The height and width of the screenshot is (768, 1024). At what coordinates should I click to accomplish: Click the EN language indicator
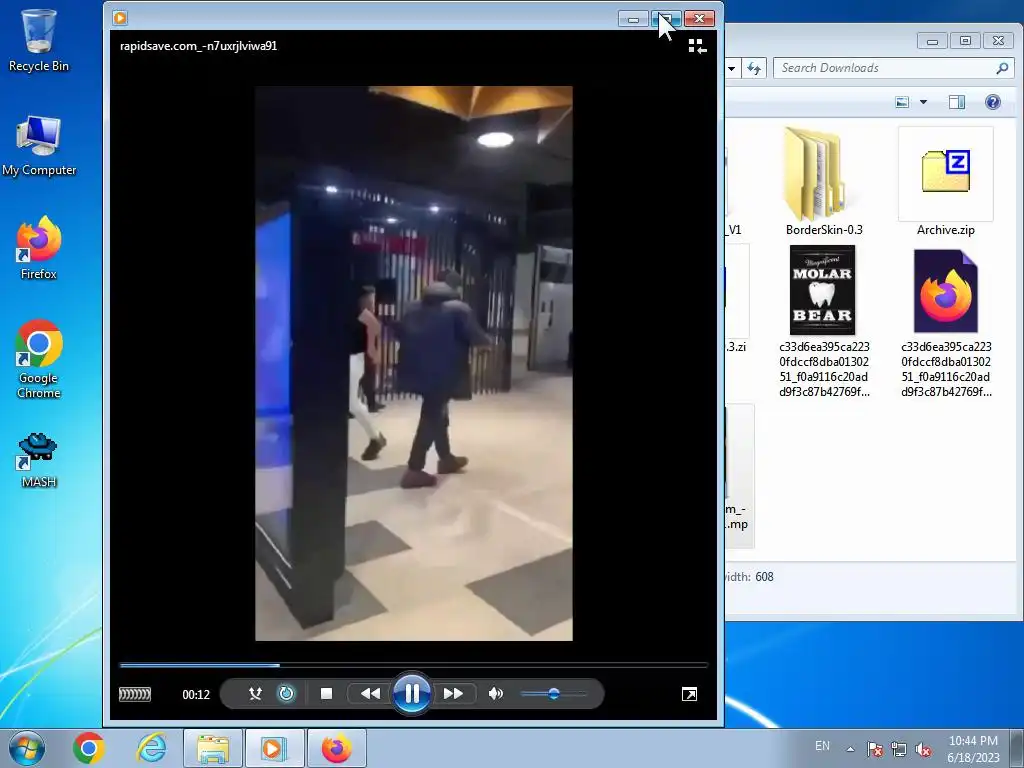click(822, 746)
